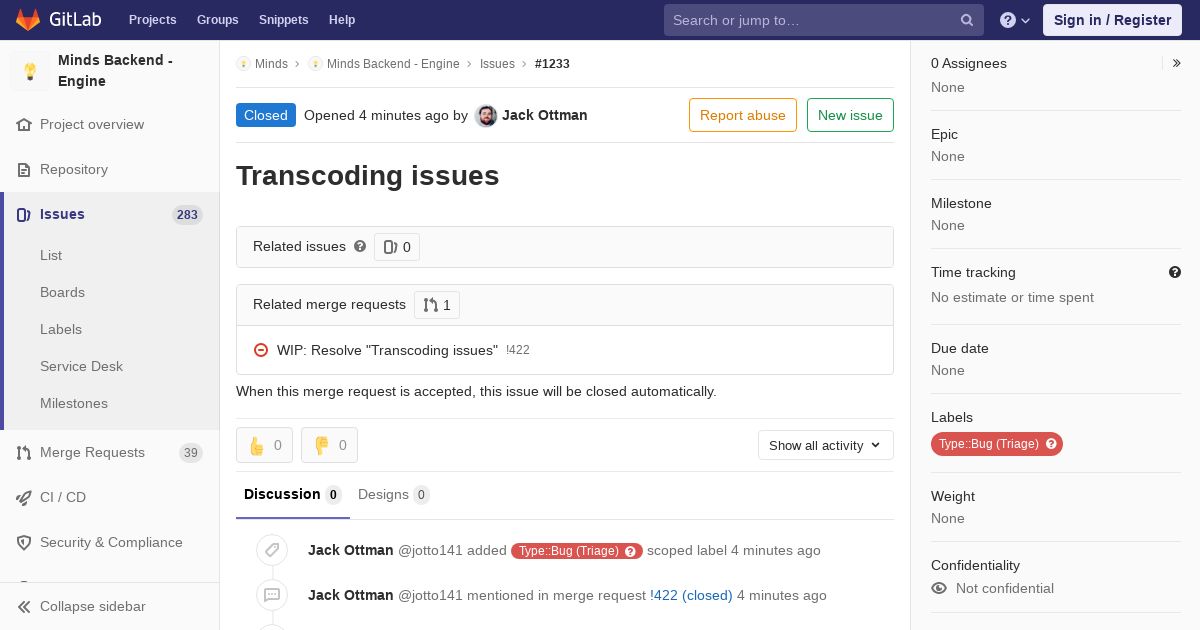This screenshot has width=1200, height=630.
Task: Click Project overview home icon
Action: click(24, 125)
